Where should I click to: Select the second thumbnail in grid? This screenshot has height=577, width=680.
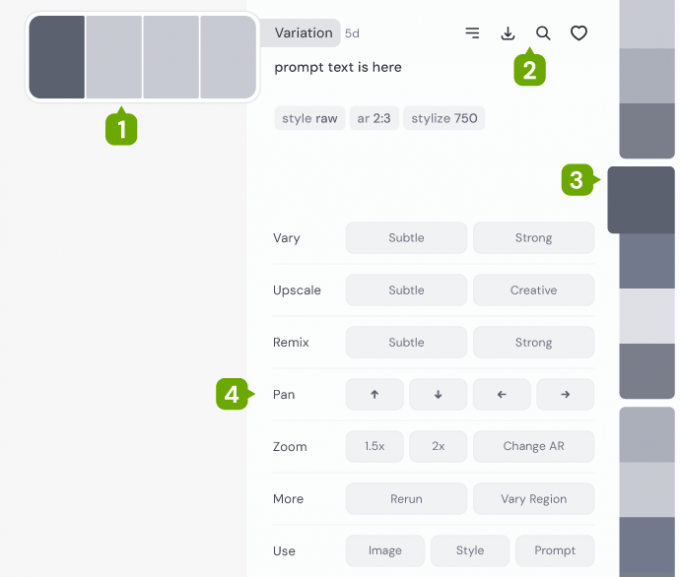click(x=114, y=57)
